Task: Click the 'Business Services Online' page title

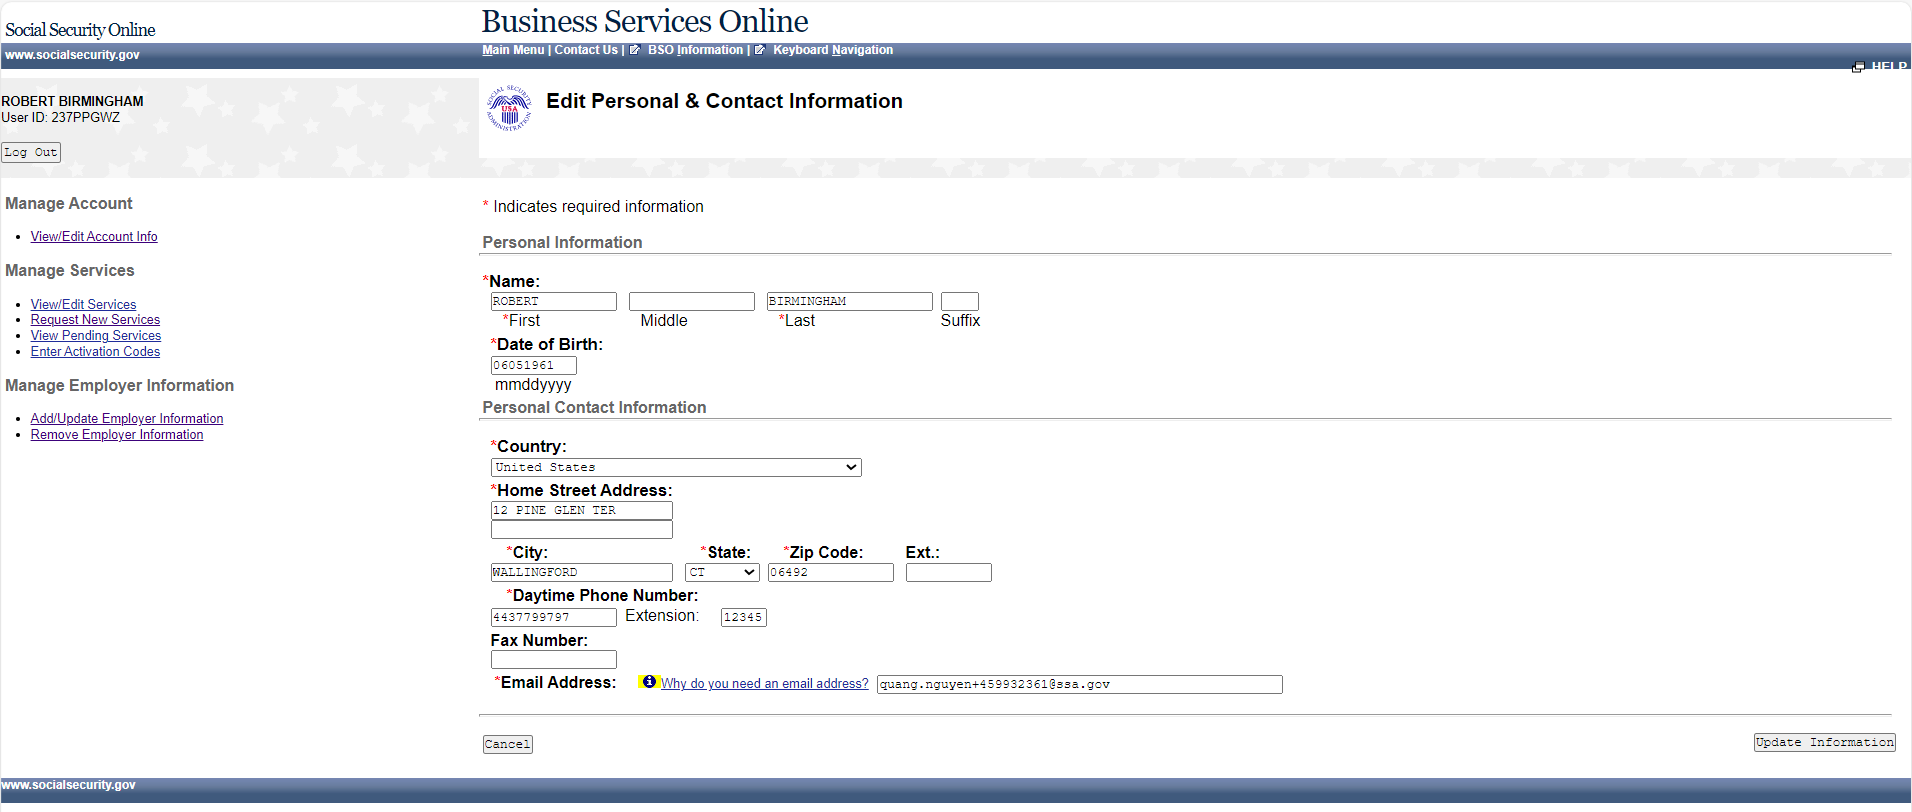Action: point(645,21)
